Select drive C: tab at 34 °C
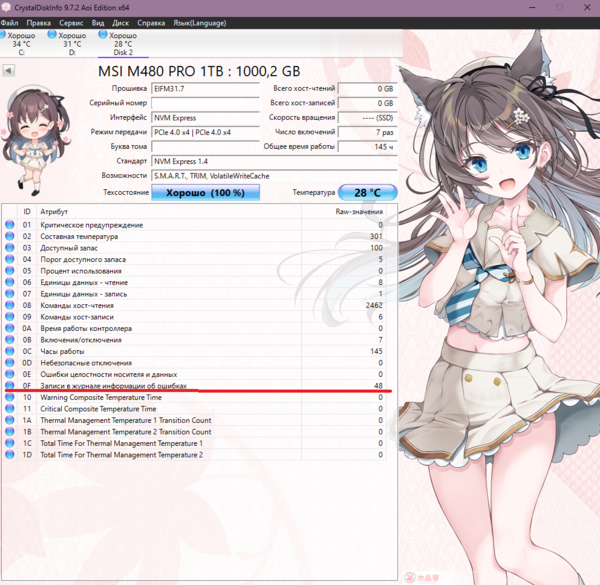 pos(20,44)
